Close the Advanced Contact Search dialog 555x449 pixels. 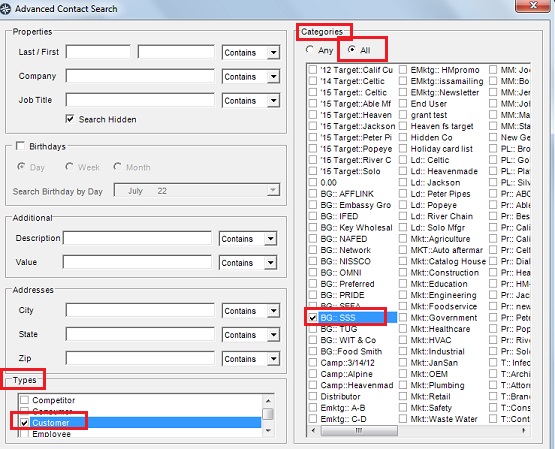click(533, 6)
